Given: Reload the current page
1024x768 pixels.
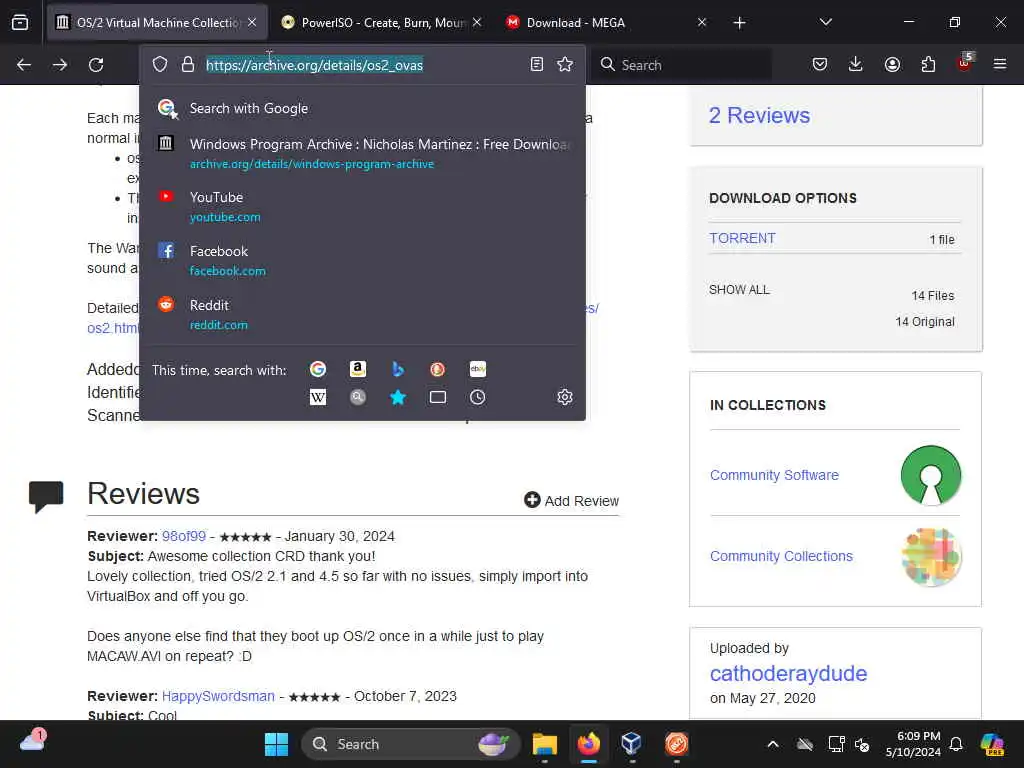Looking at the screenshot, I should pos(96,65).
